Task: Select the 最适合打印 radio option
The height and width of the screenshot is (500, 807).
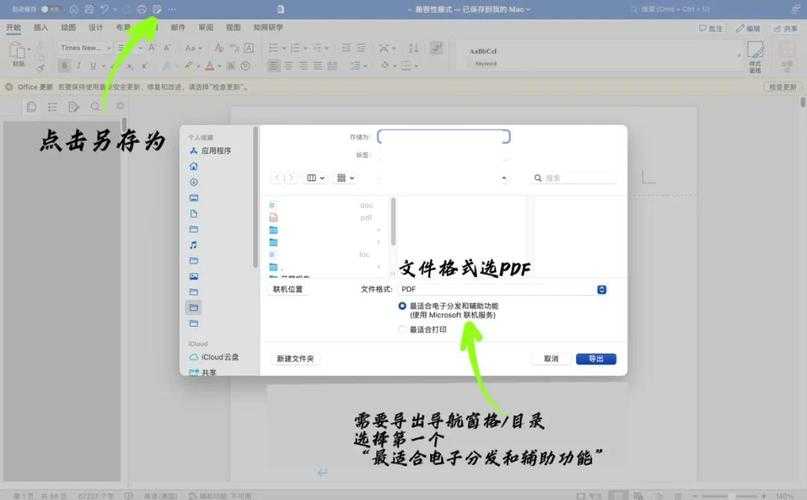Action: [402, 329]
